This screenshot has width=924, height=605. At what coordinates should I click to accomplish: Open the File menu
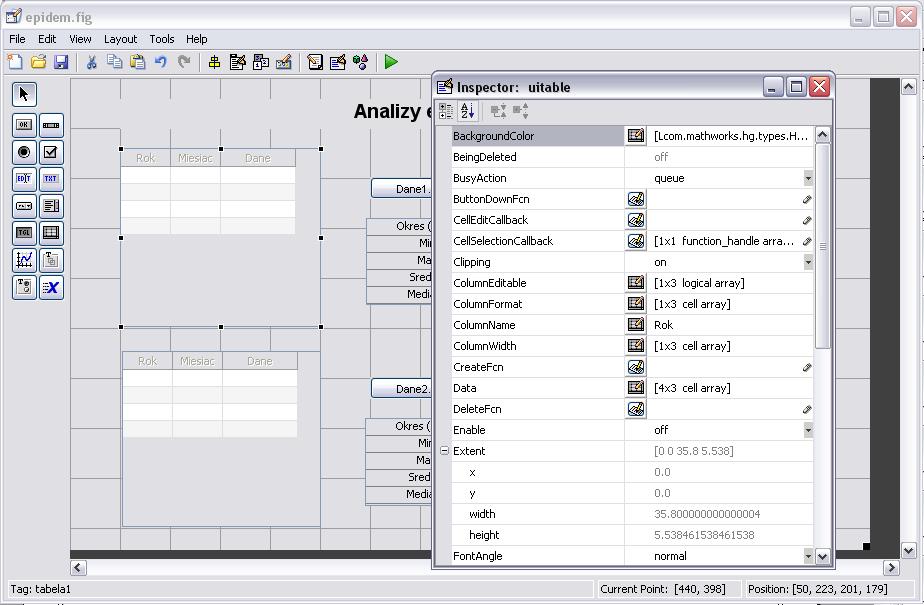pyautogui.click(x=17, y=39)
